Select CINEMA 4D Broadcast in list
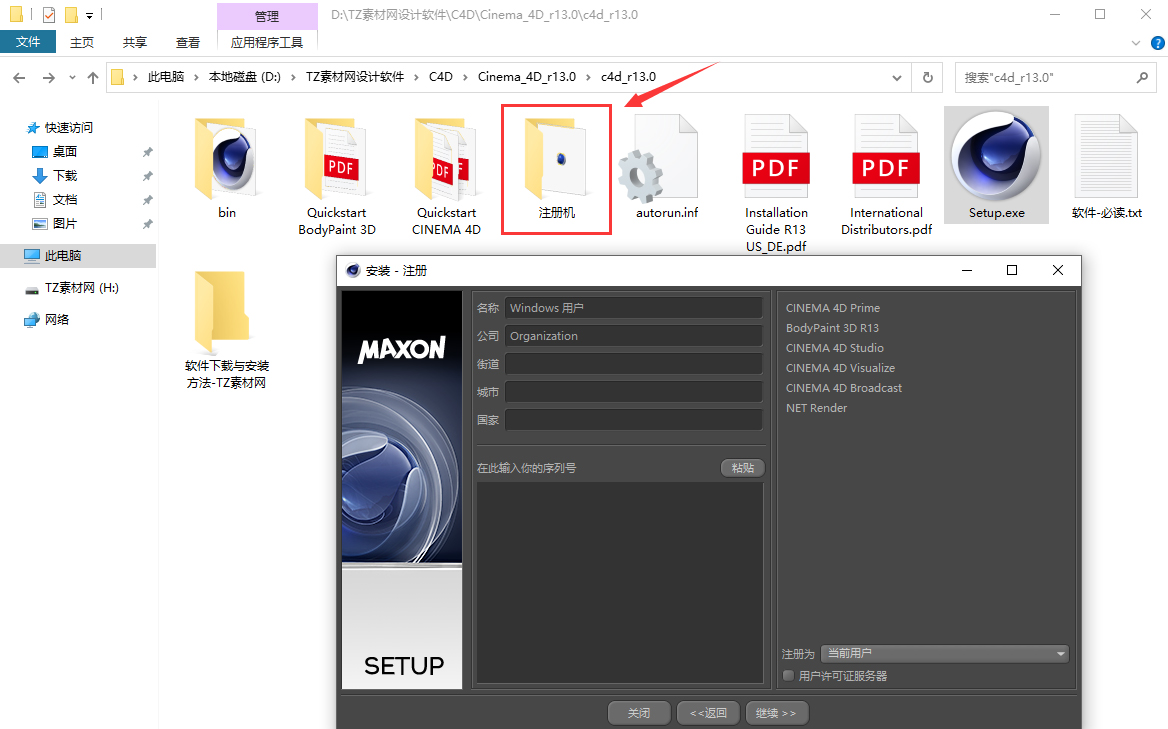Viewport: 1168px width, 729px height. (x=843, y=388)
